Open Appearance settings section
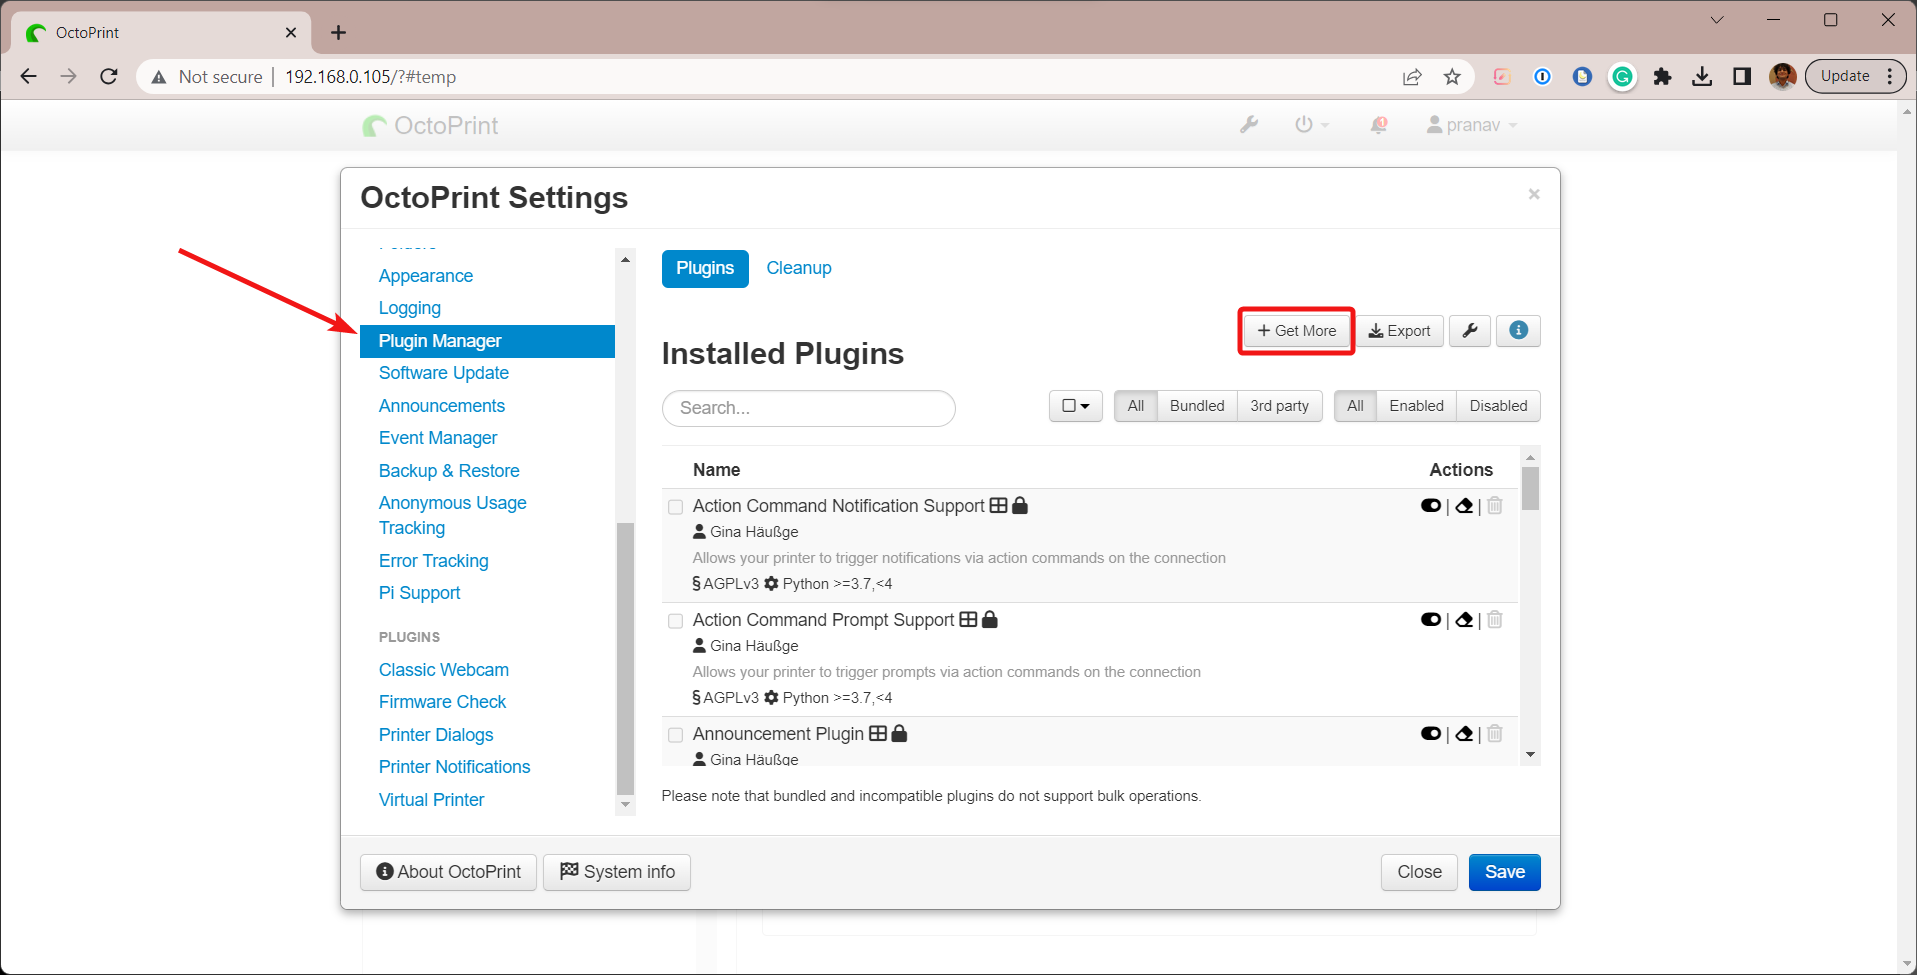Screen dimensions: 1917x975 click(426, 276)
